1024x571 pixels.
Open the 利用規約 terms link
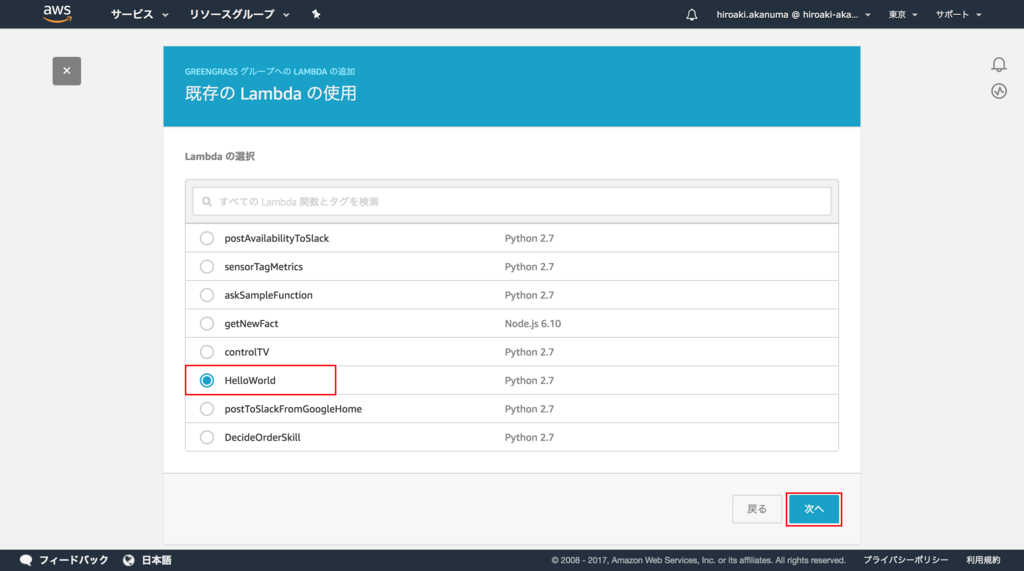pyautogui.click(x=983, y=560)
